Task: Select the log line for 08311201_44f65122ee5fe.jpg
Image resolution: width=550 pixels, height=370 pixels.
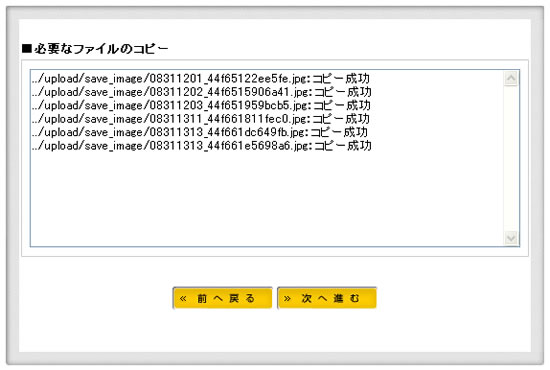Action: (201, 79)
